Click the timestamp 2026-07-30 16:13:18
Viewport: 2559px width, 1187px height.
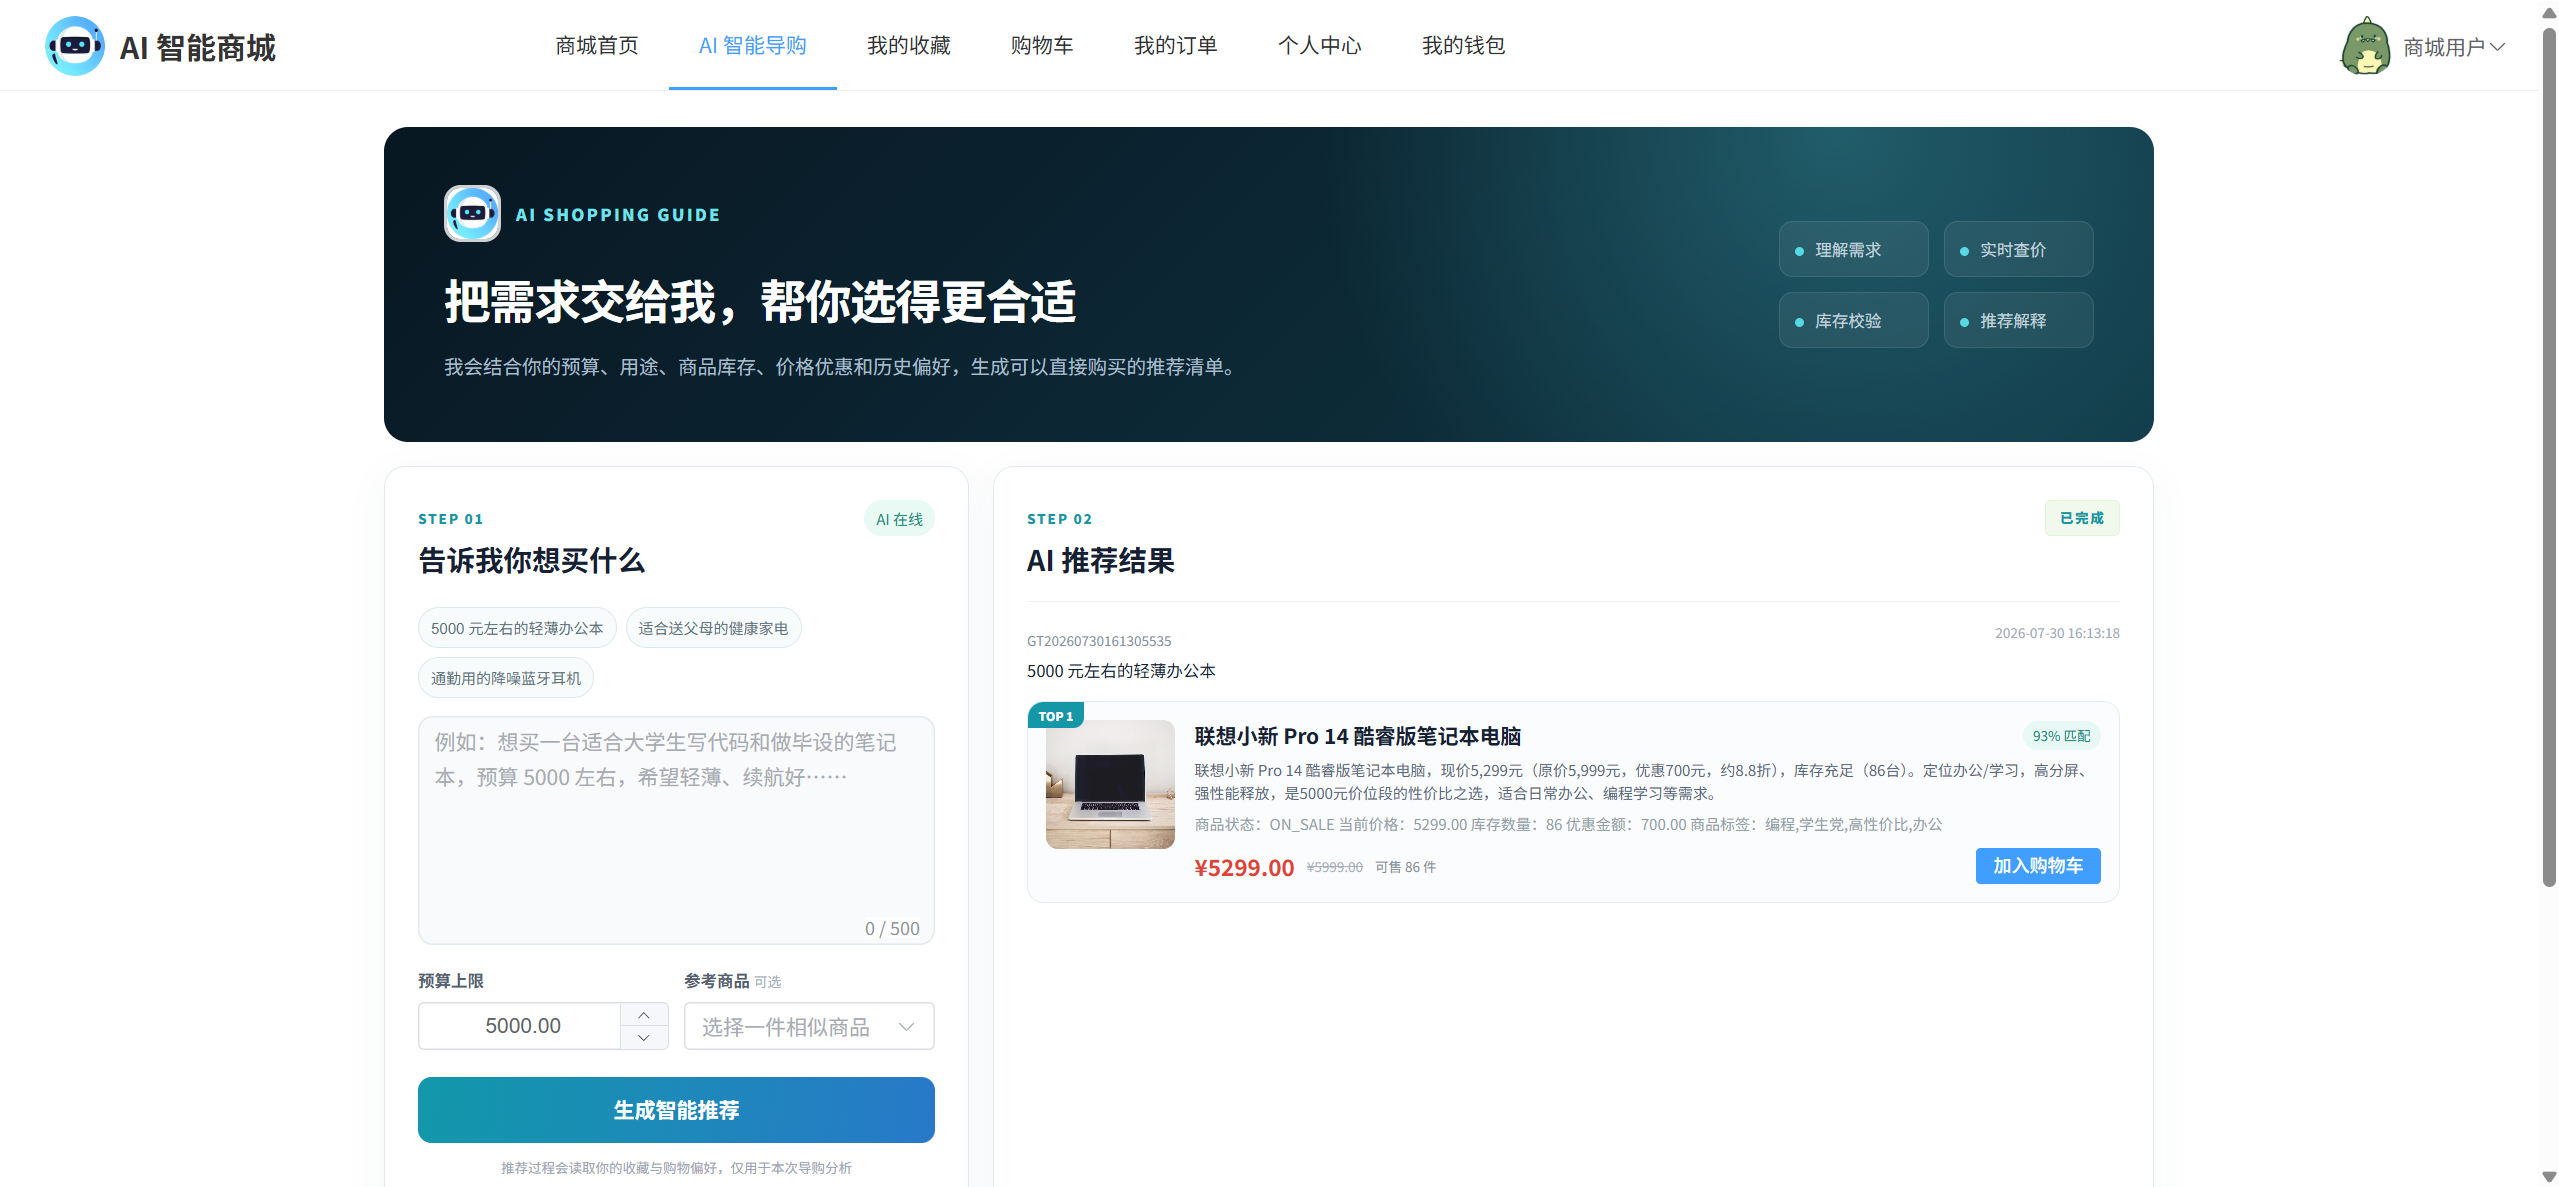tap(2057, 633)
